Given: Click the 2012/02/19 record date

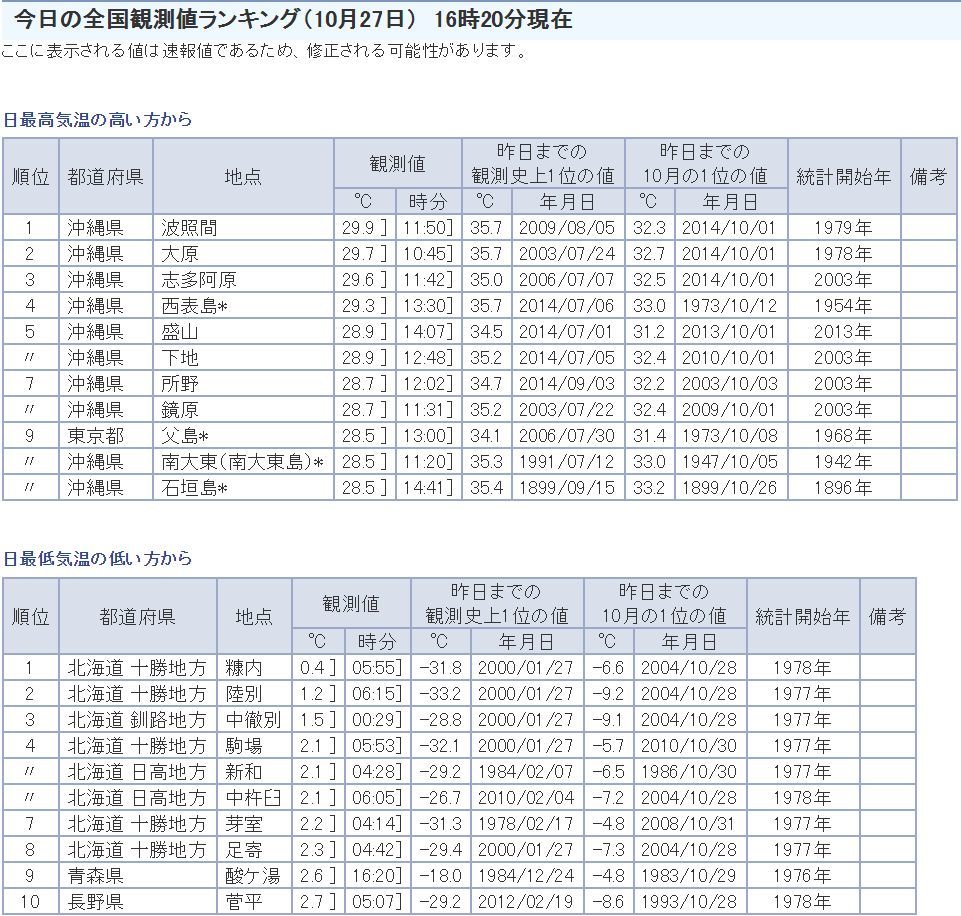Looking at the screenshot, I should 527,902.
